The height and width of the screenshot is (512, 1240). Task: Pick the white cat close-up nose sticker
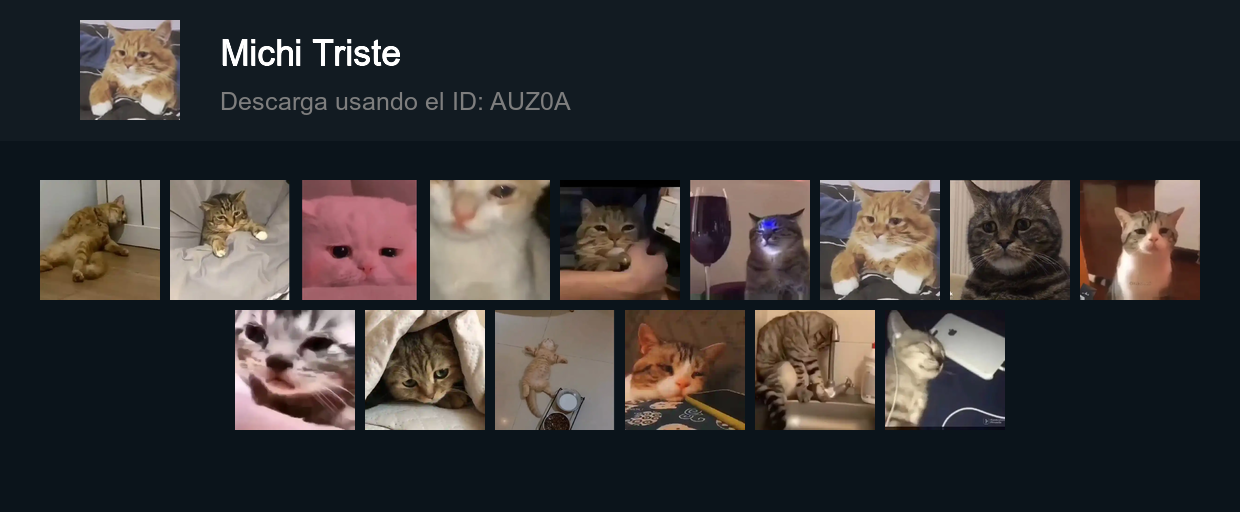(x=490, y=240)
